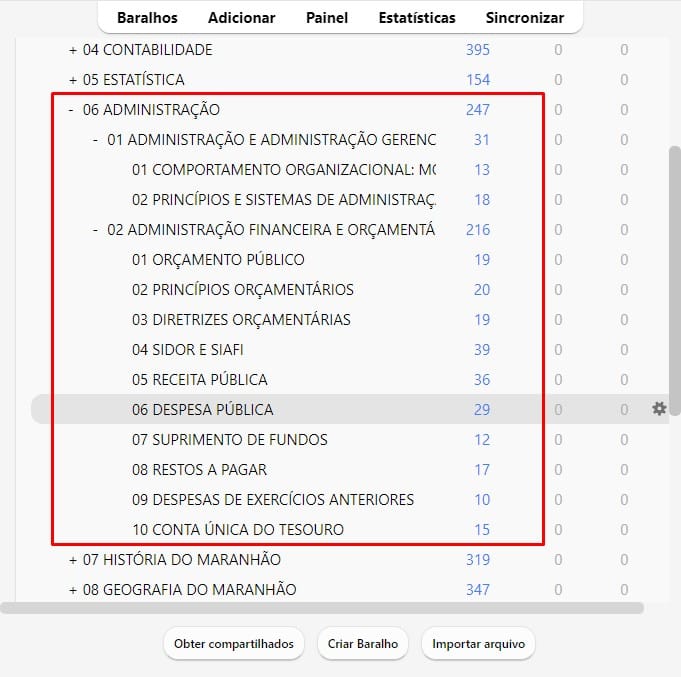681x677 pixels.
Task: Collapse 02 ADMINISTRAÇÃO FINANCEIRA E ORÇAMENTÁ subdeck
Action: tap(95, 230)
